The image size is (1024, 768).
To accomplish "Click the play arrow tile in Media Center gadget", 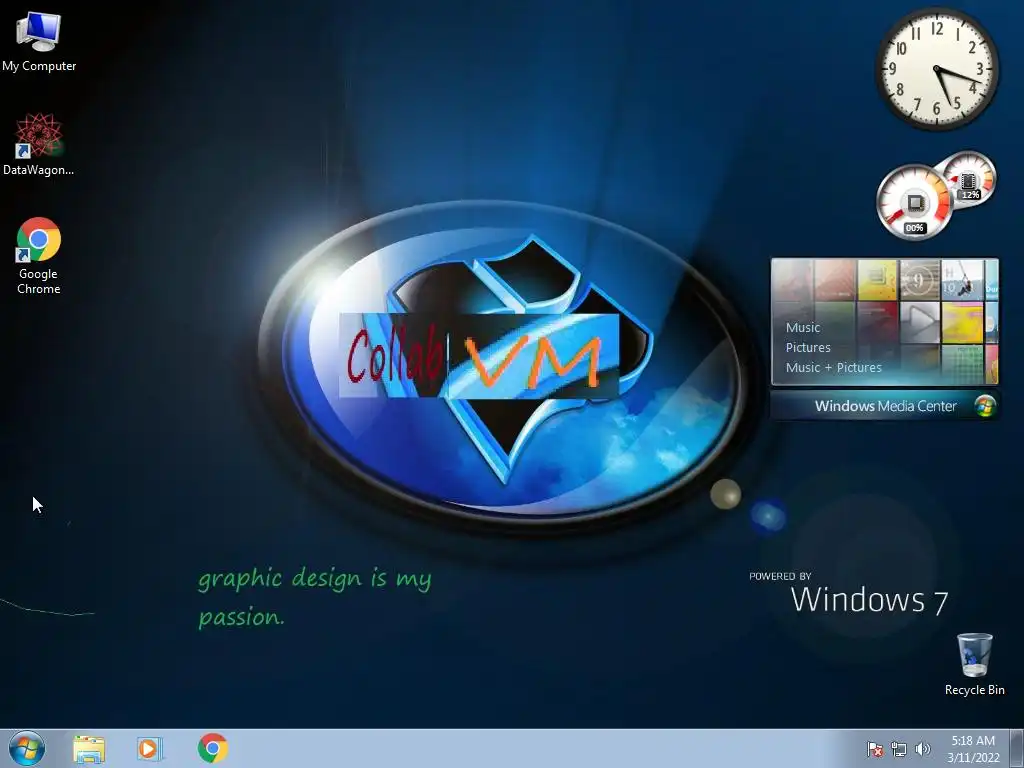I will [920, 321].
